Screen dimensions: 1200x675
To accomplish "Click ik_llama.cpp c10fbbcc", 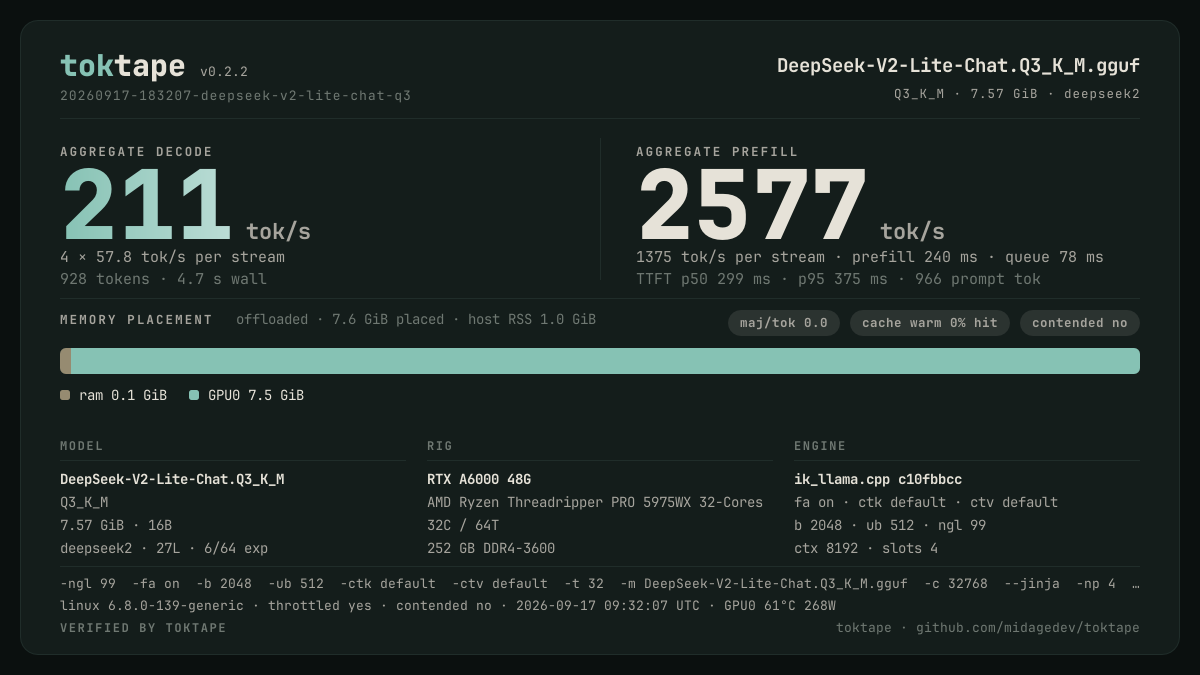I will (x=878, y=479).
